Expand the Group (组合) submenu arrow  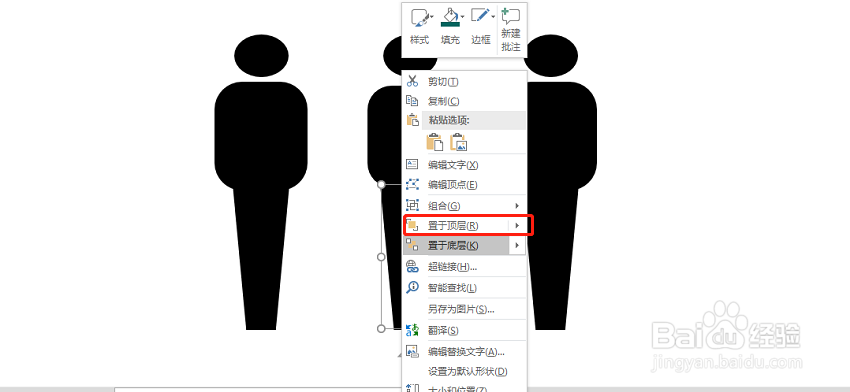[x=517, y=206]
